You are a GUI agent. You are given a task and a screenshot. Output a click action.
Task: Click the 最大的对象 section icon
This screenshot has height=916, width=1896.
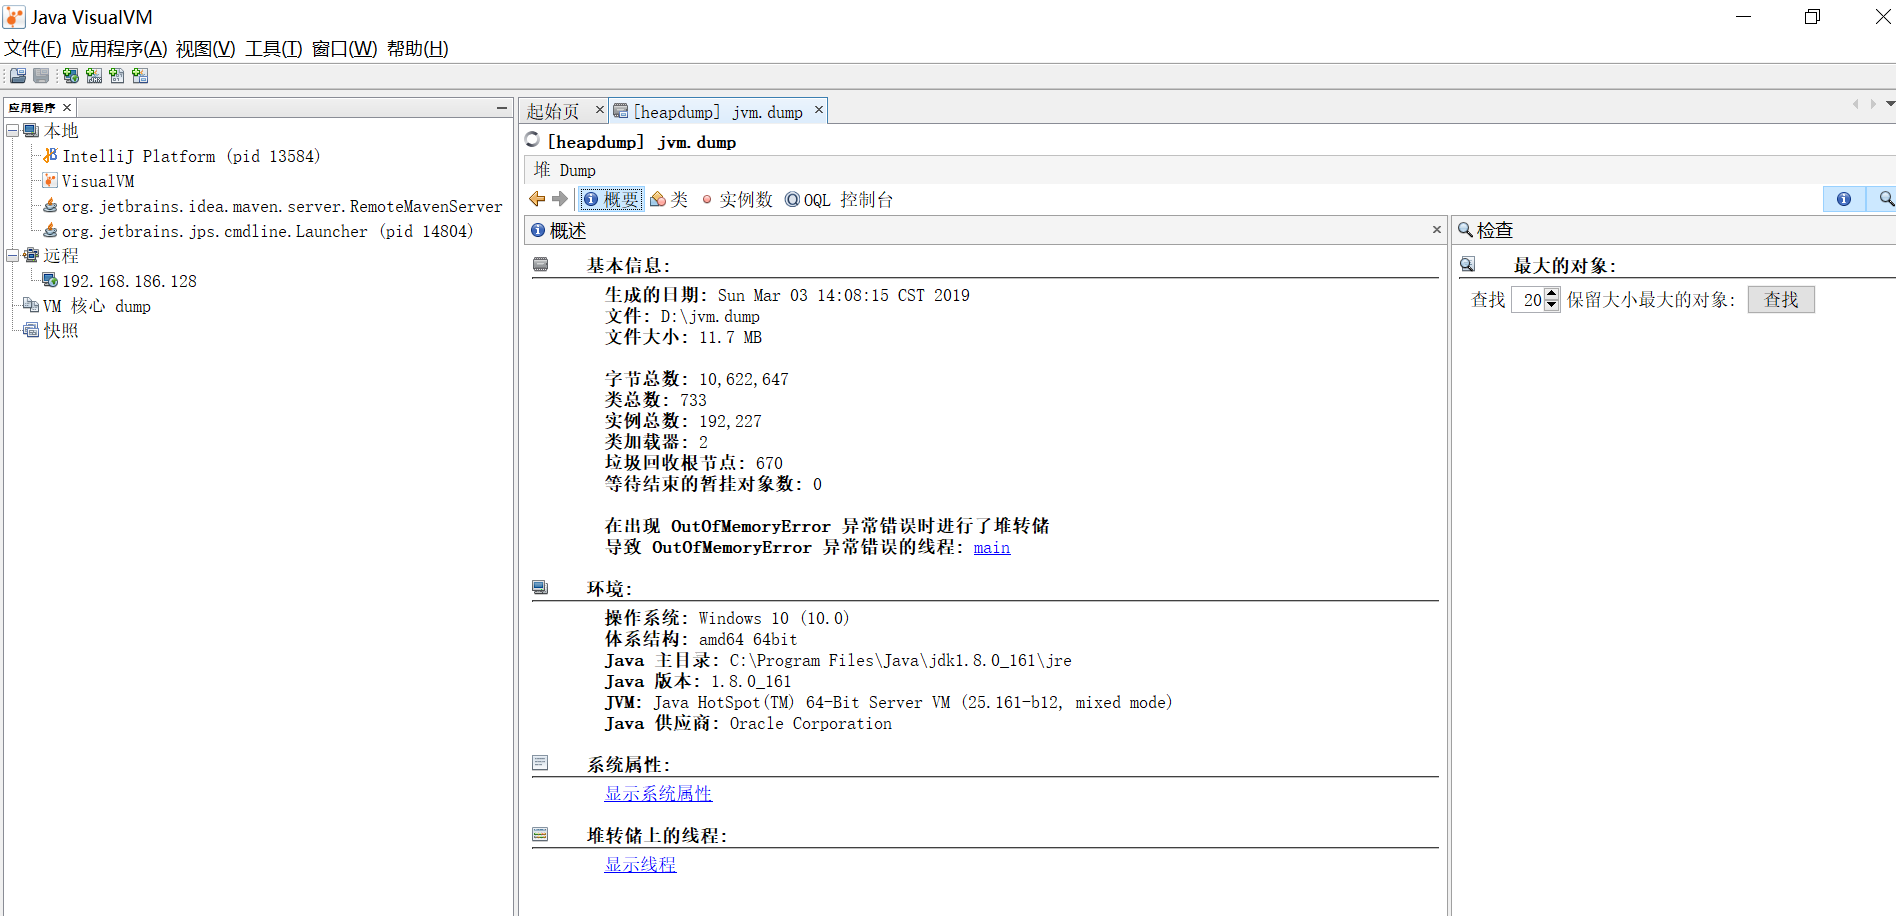point(1468,264)
